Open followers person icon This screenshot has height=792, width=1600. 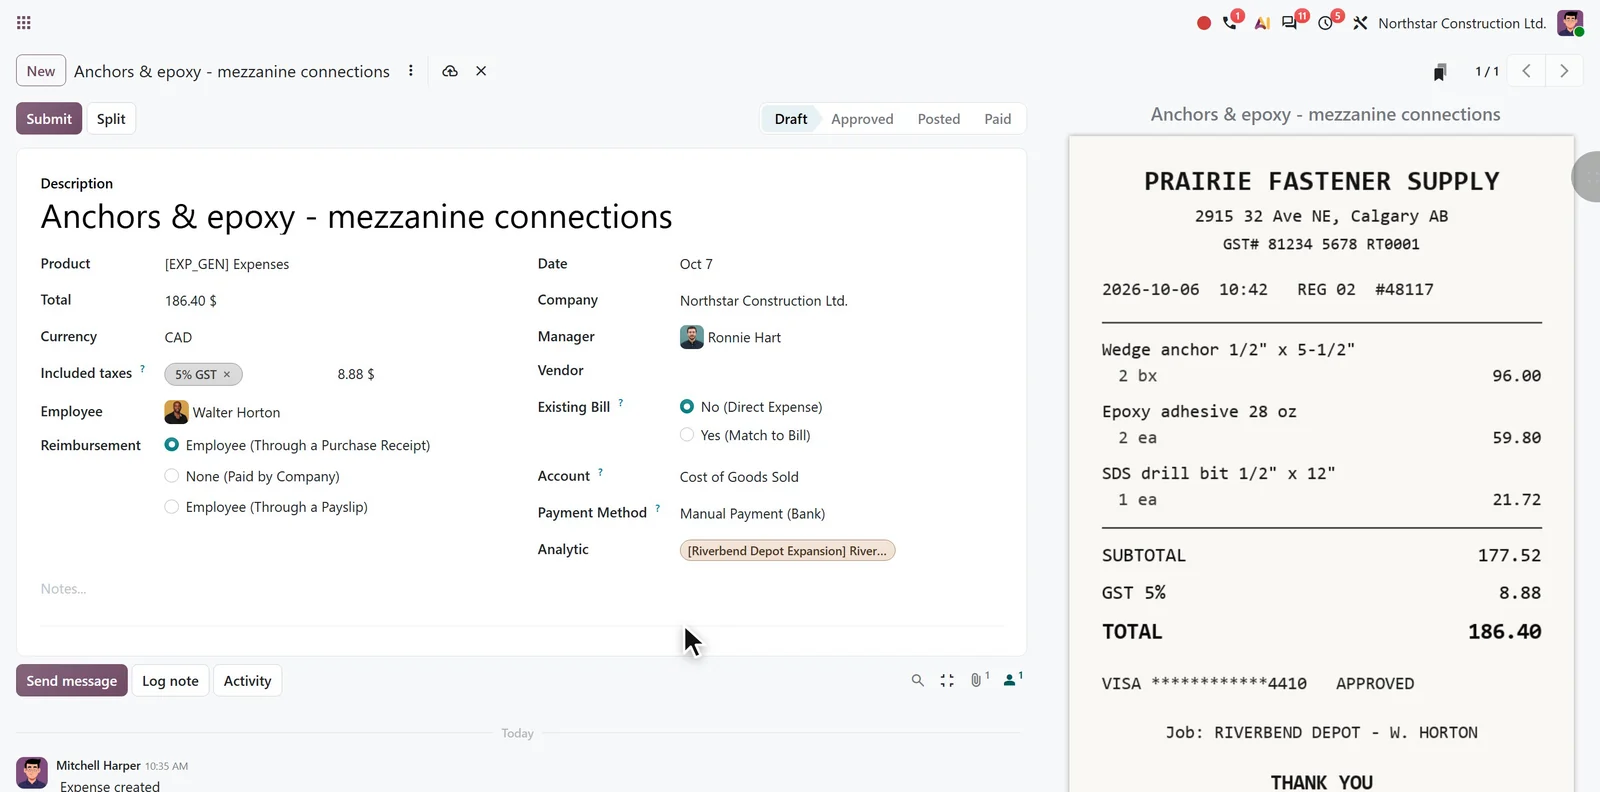point(1012,679)
